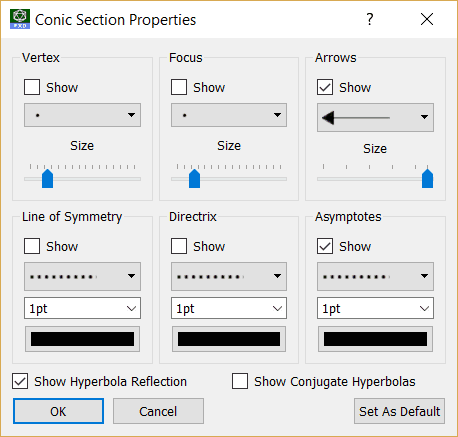
Task: Click the OK button
Action: tap(58, 411)
